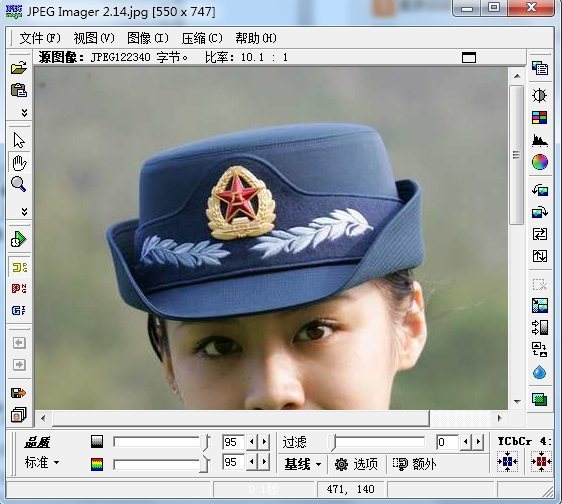Open the color grid palette icon

539,117
